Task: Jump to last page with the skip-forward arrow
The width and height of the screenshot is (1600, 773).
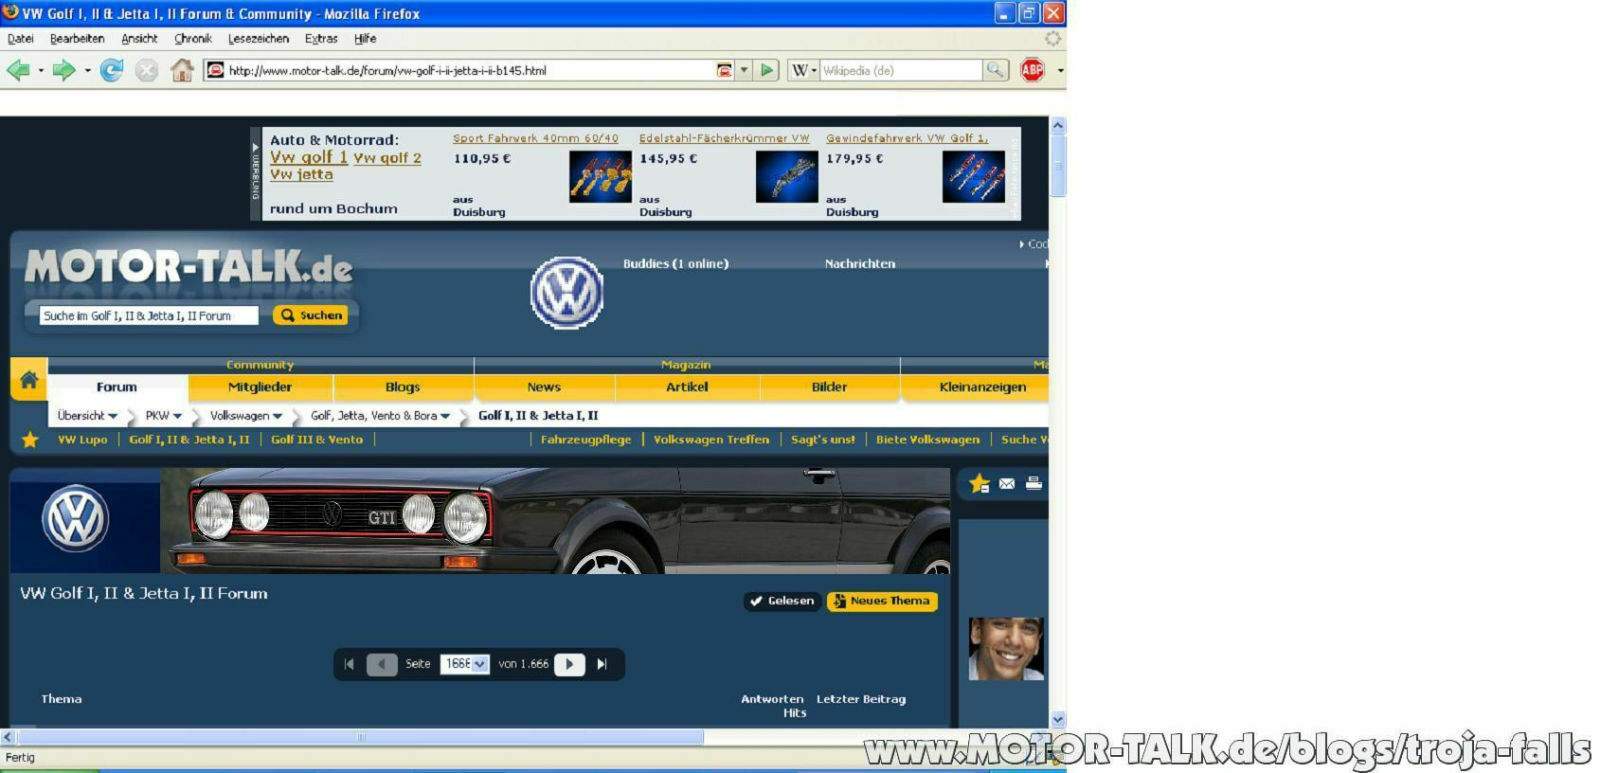Action: point(602,664)
